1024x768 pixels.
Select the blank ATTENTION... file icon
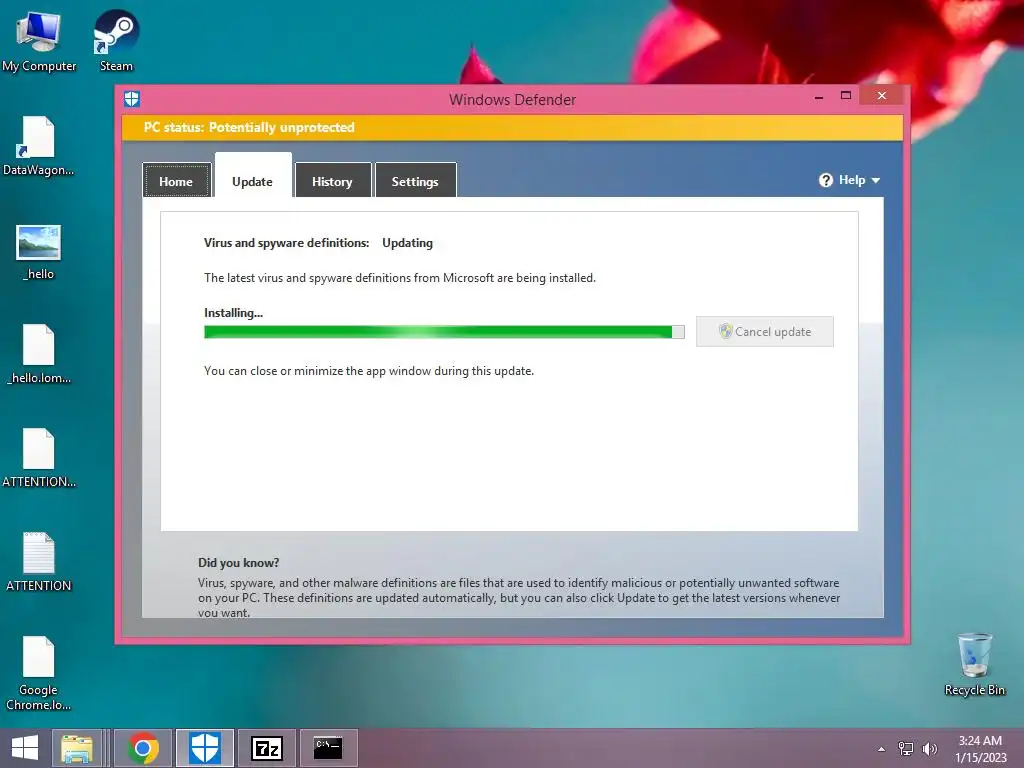tap(39, 457)
